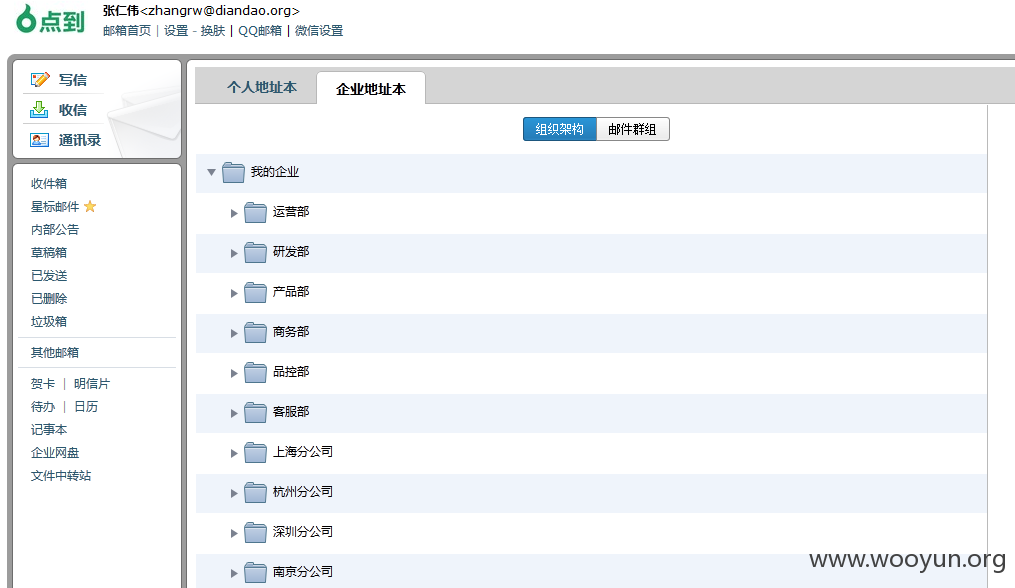Open 微信设置 link

pos(319,30)
